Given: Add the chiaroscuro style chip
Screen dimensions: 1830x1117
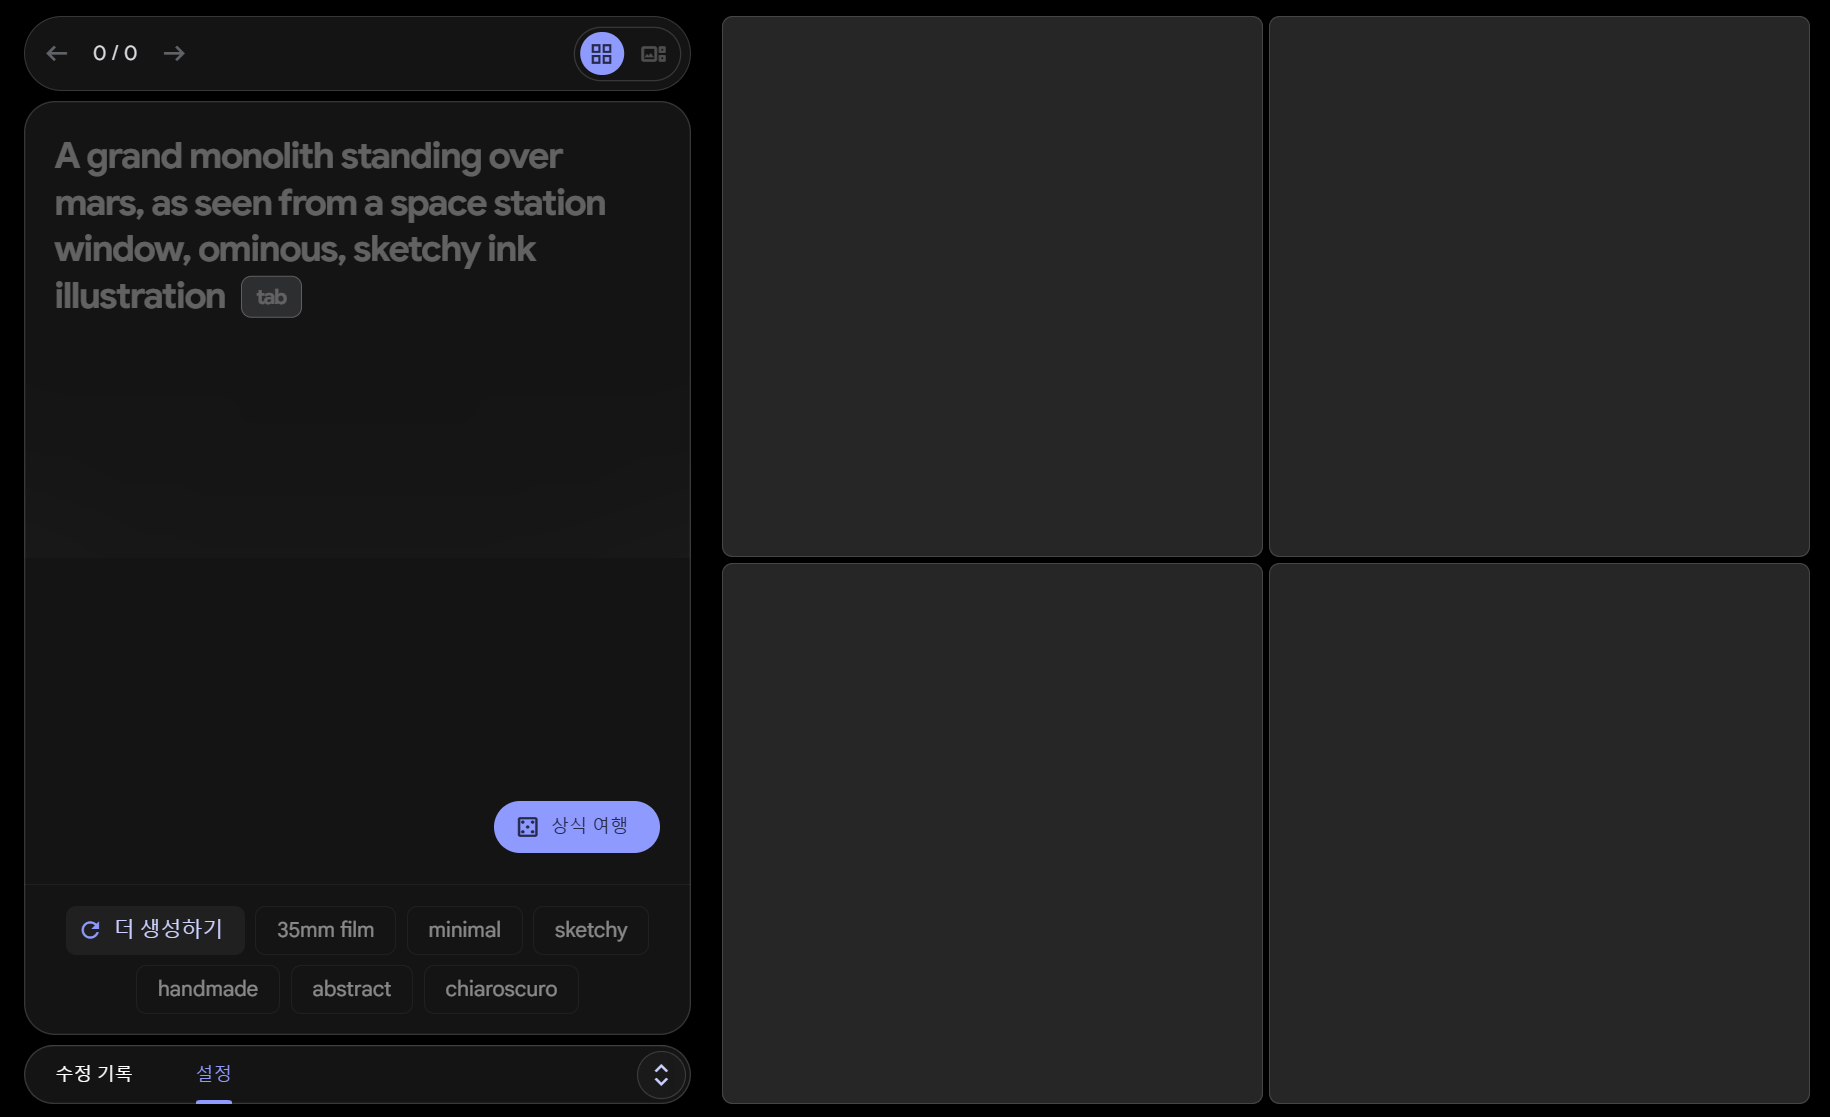Looking at the screenshot, I should click(501, 989).
